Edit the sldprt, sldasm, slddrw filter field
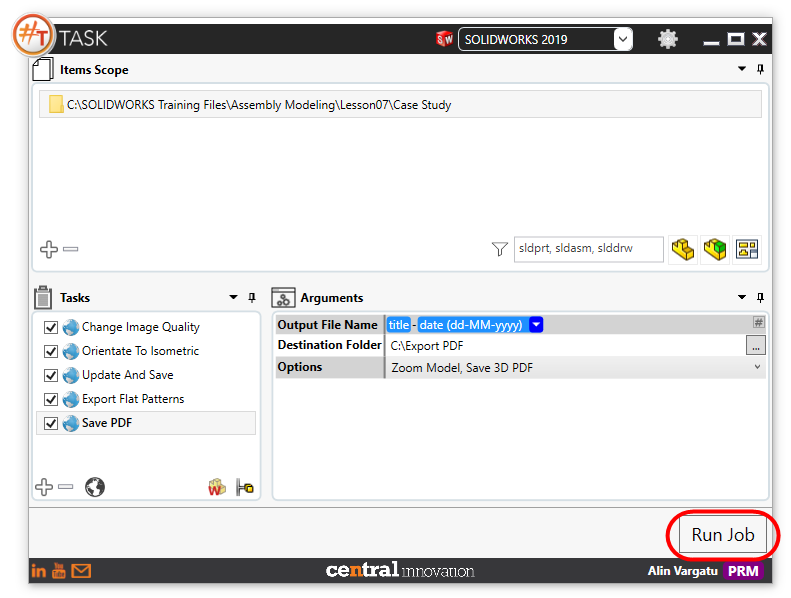Viewport: 791px width, 598px height. [x=588, y=249]
